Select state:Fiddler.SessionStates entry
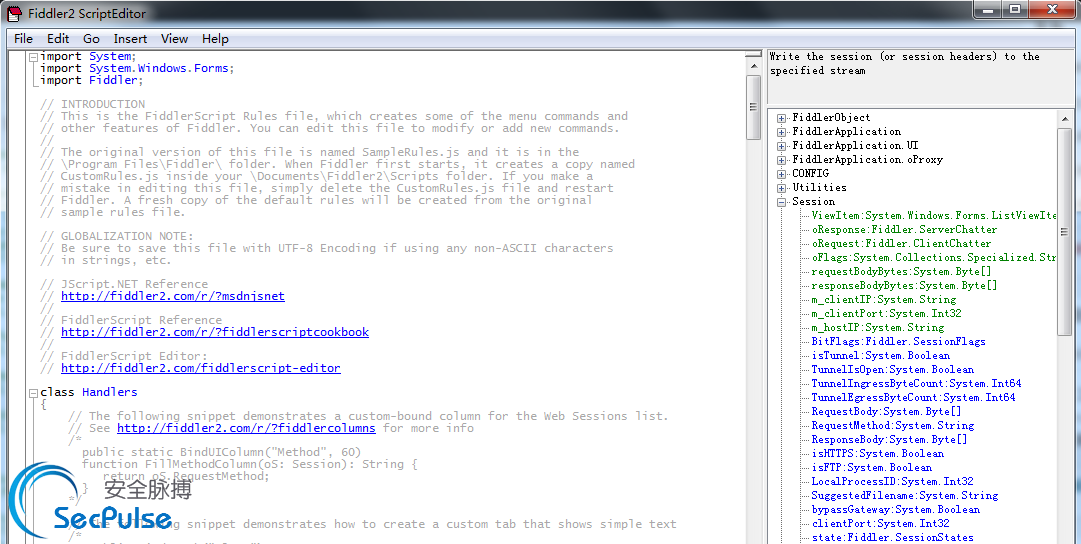 click(892, 537)
